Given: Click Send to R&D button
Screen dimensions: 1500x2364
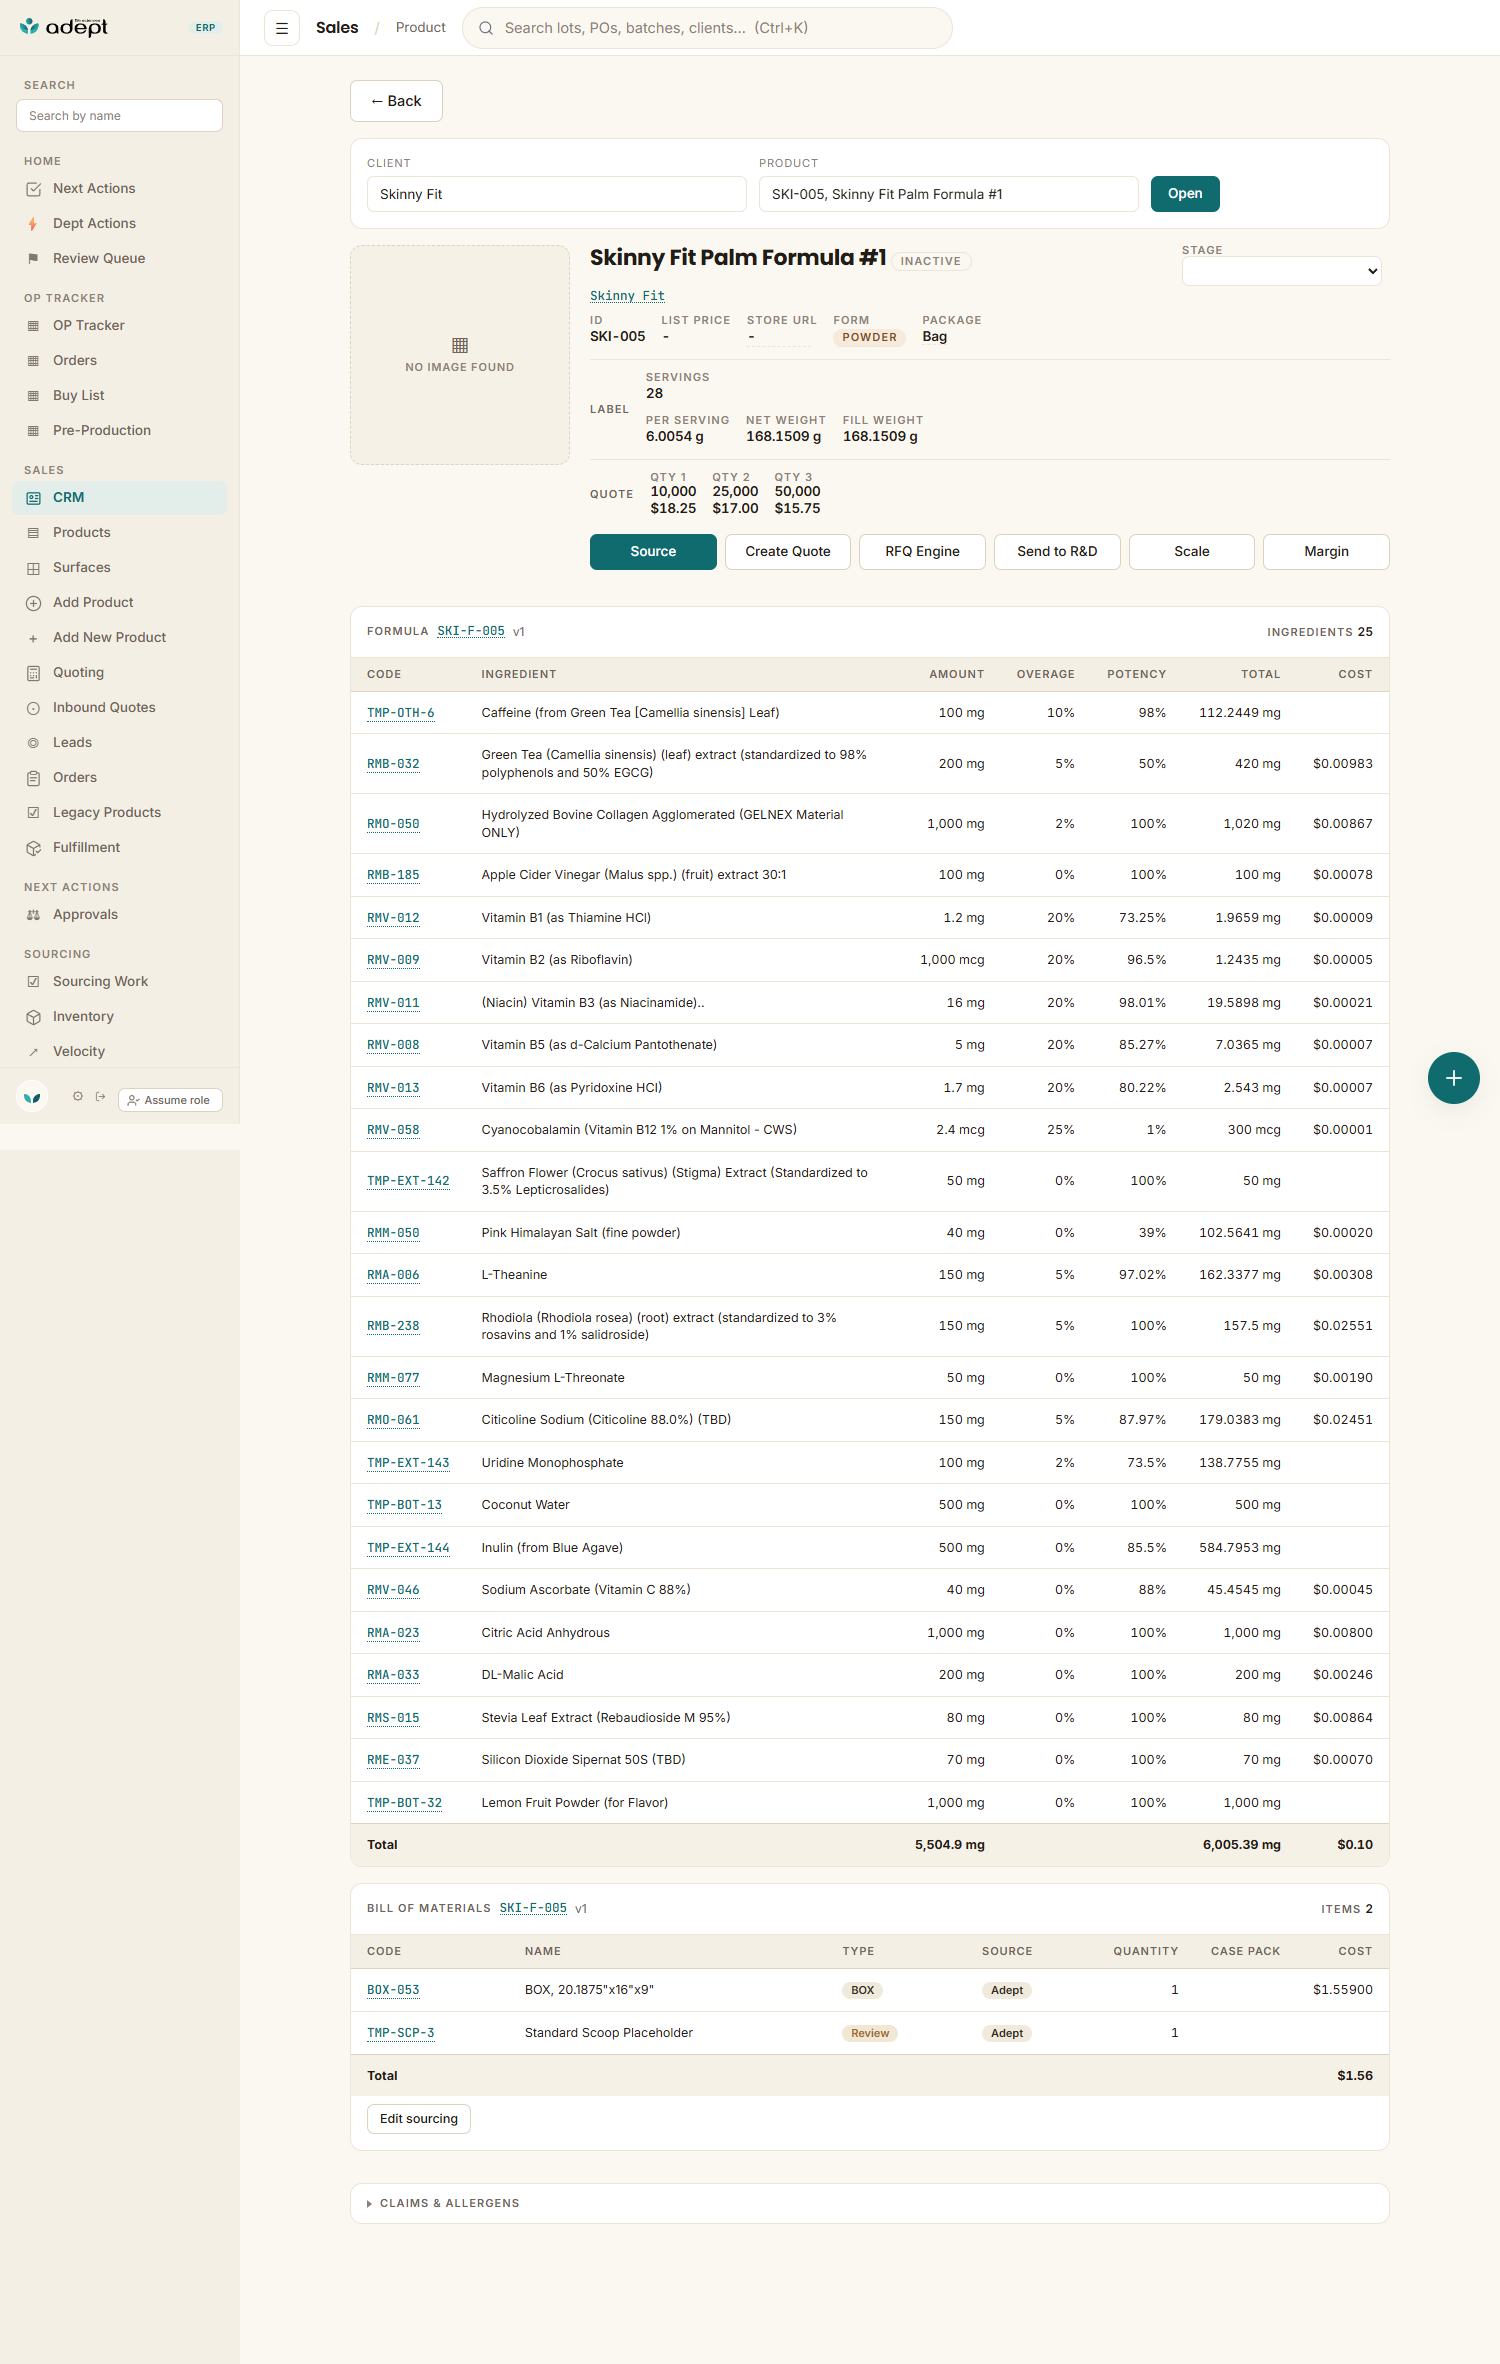Looking at the screenshot, I should pyautogui.click(x=1057, y=552).
